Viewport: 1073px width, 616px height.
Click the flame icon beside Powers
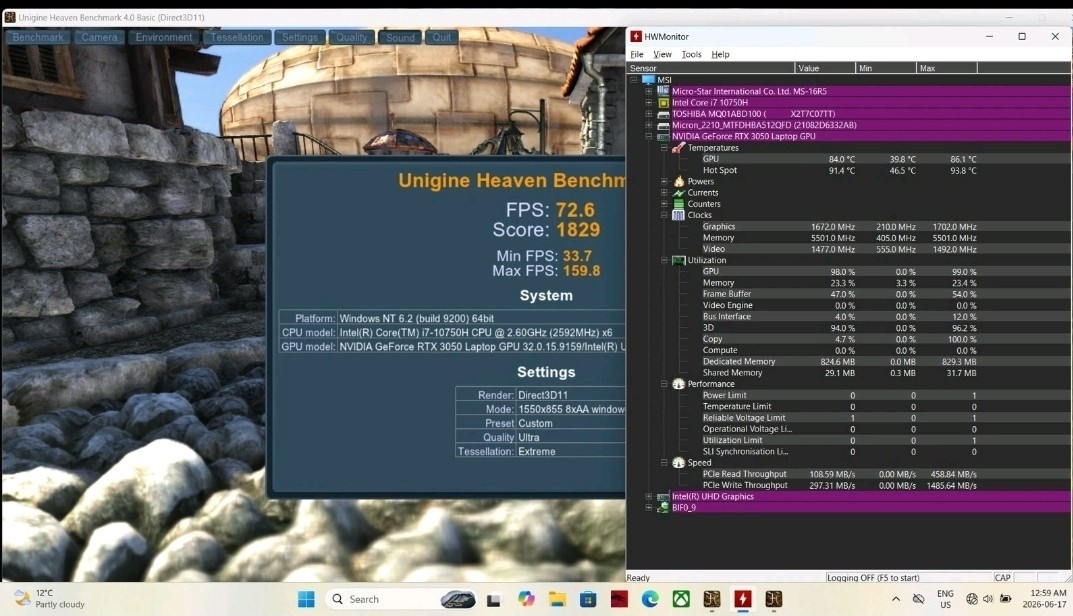coord(678,181)
